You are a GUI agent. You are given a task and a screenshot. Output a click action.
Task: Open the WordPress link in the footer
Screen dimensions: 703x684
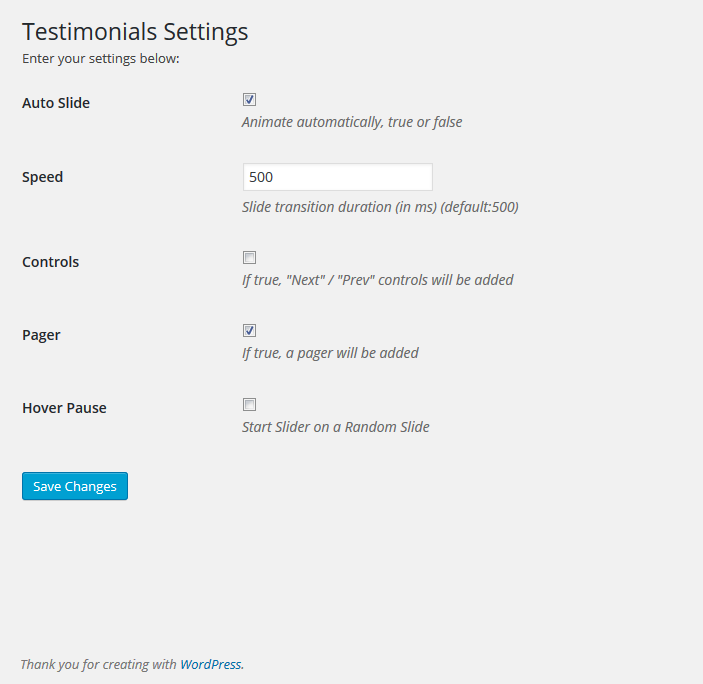click(210, 664)
